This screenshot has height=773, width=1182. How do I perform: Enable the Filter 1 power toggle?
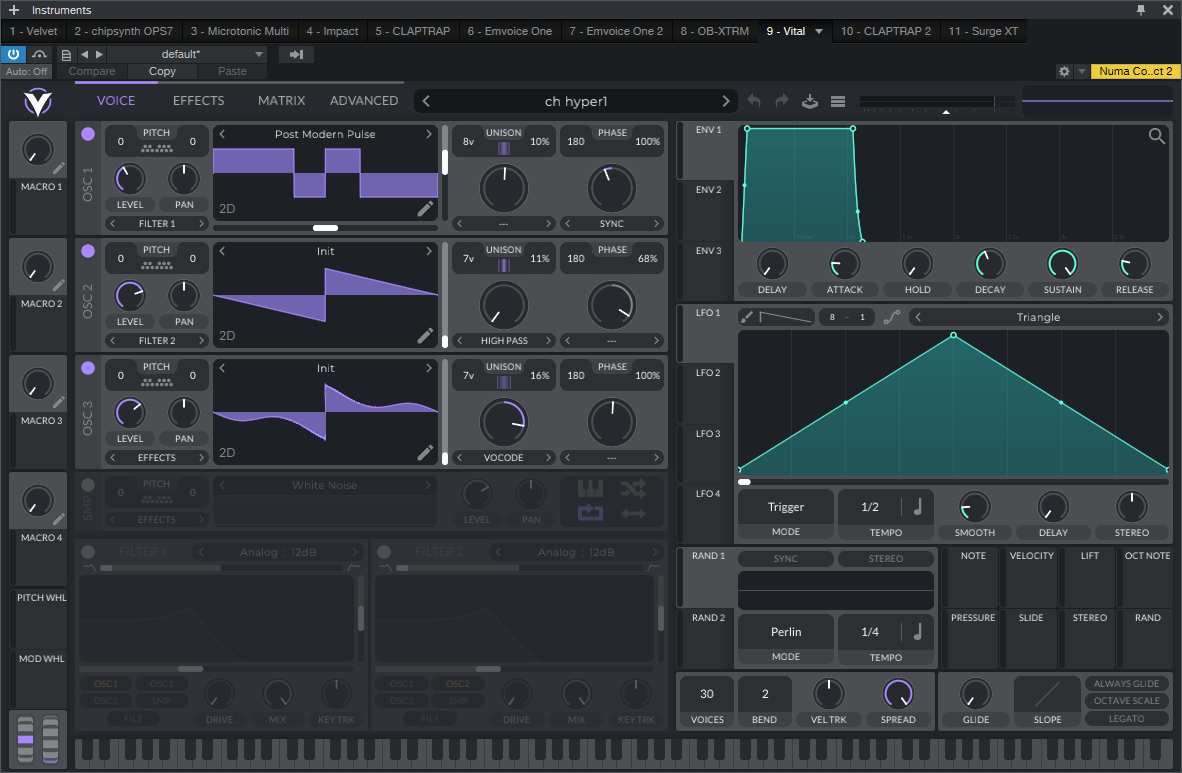tap(88, 552)
